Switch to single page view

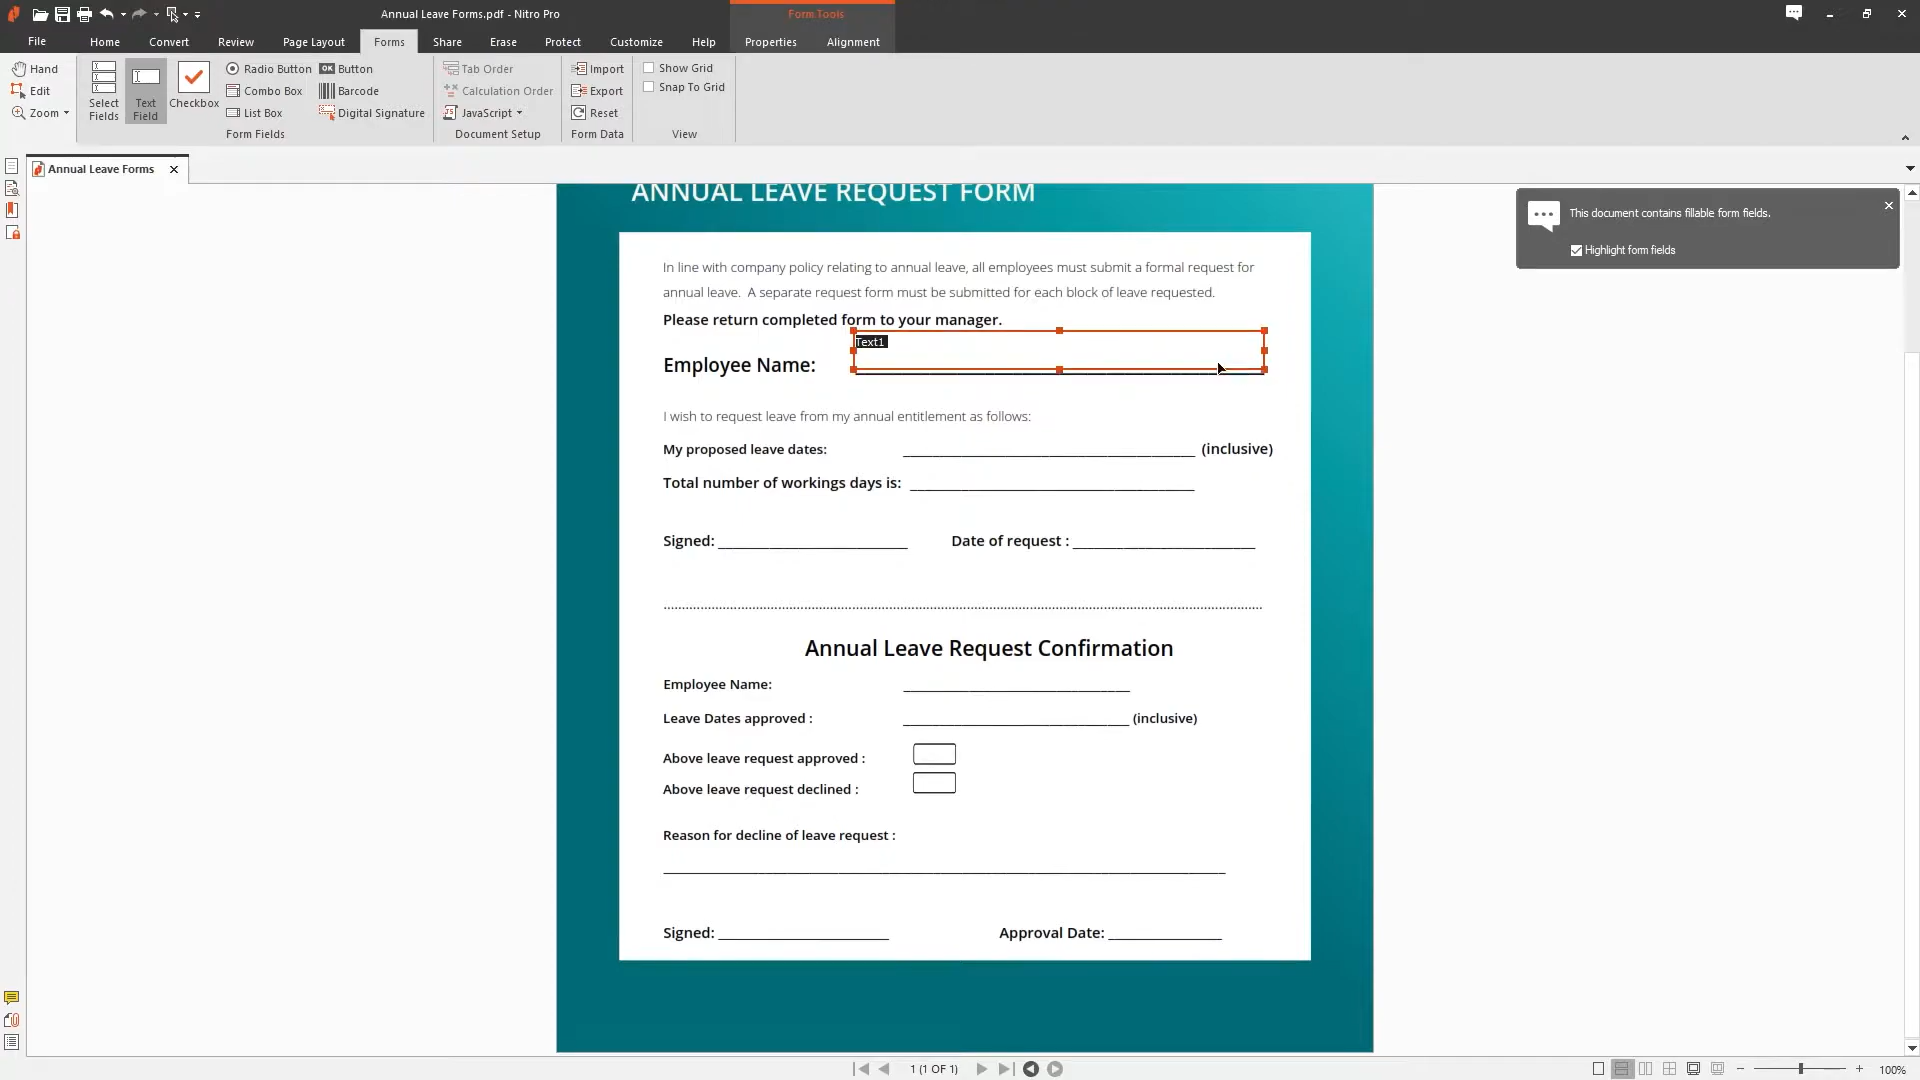coord(1598,1069)
